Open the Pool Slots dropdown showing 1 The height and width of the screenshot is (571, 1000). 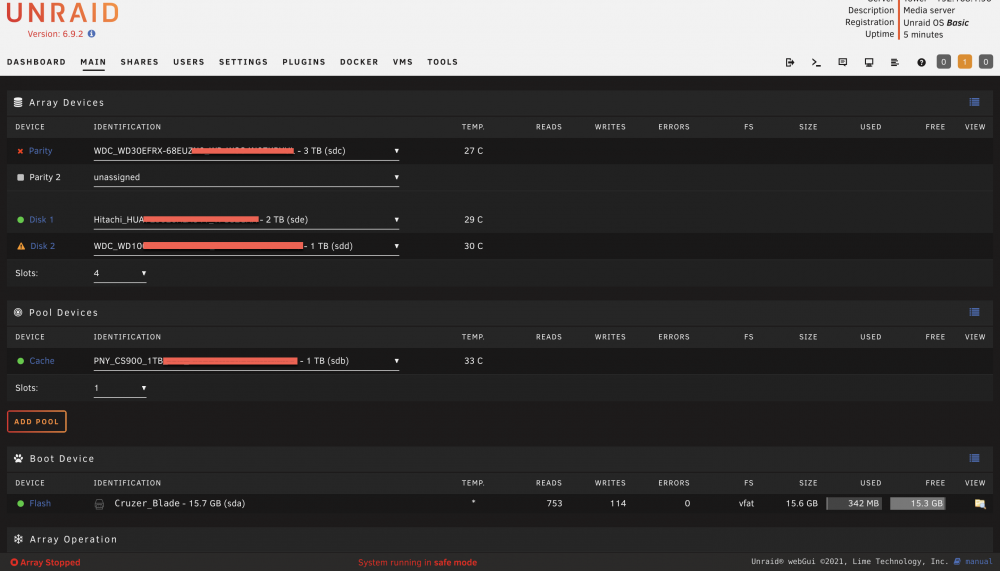click(x=120, y=388)
